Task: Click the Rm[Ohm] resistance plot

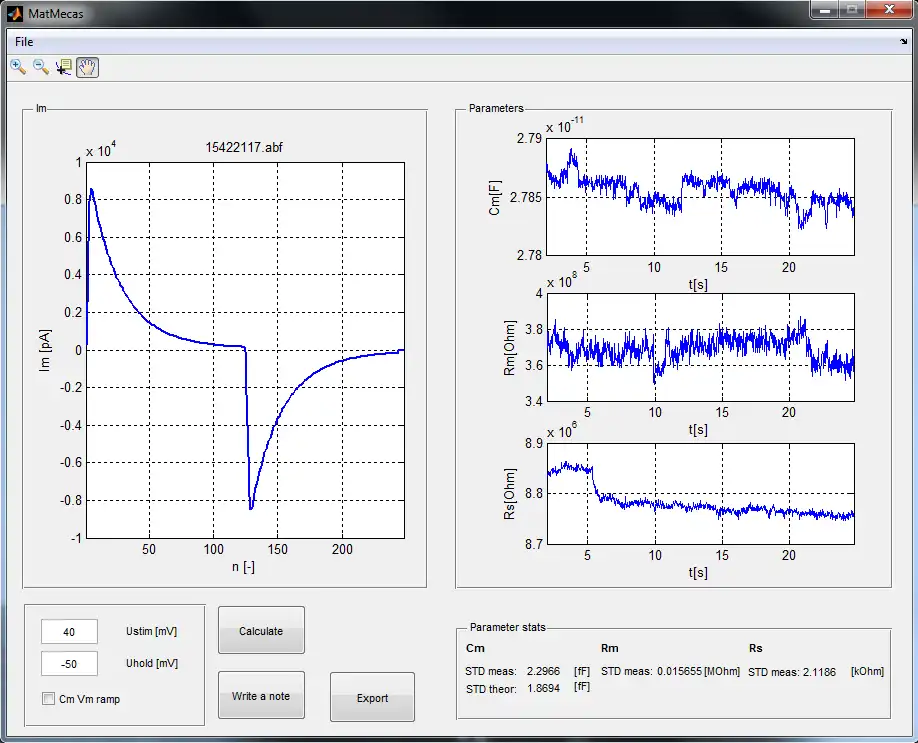Action: [x=700, y=347]
